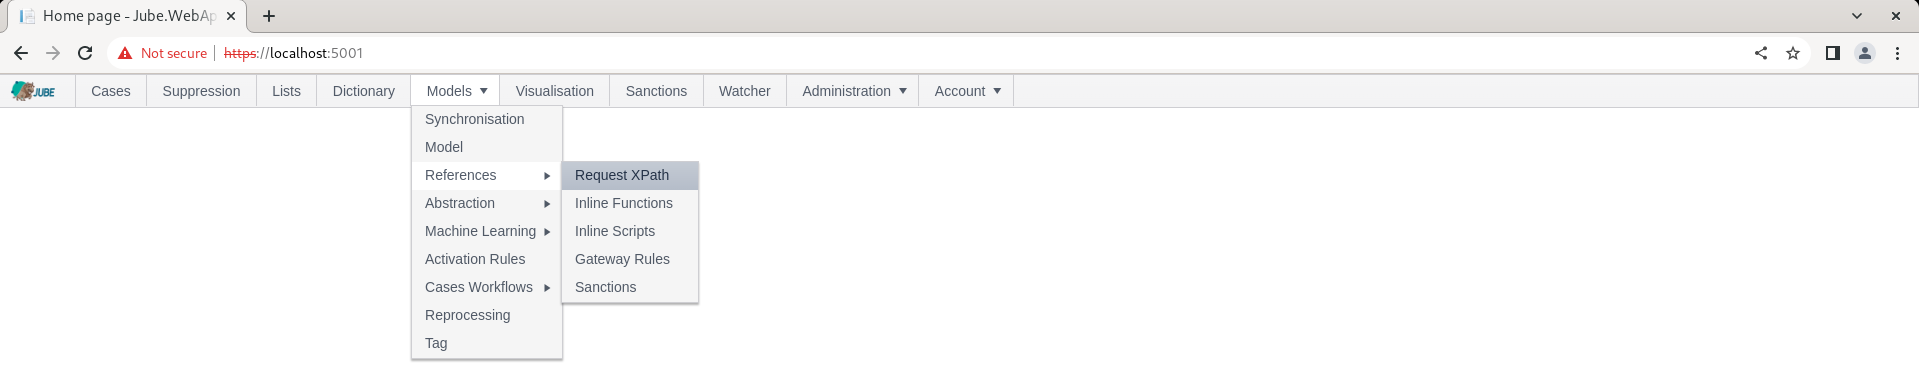1919x392 pixels.
Task: Open Chrome three-dot menu
Action: [x=1897, y=53]
